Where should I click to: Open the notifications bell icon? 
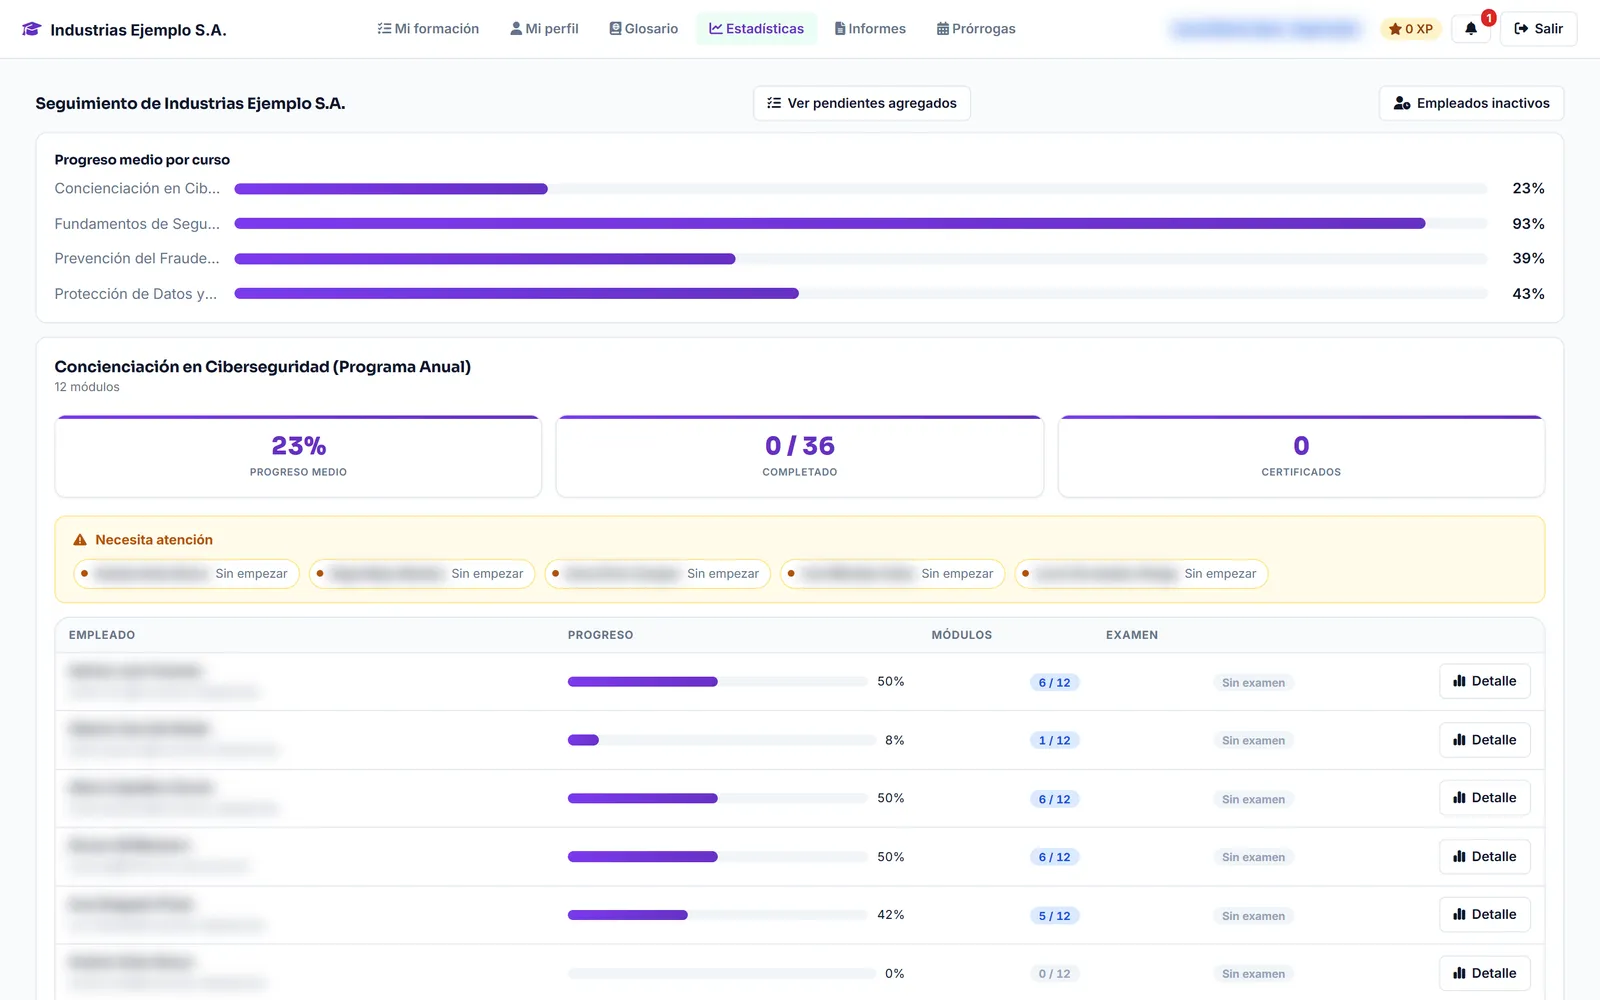[x=1470, y=29]
